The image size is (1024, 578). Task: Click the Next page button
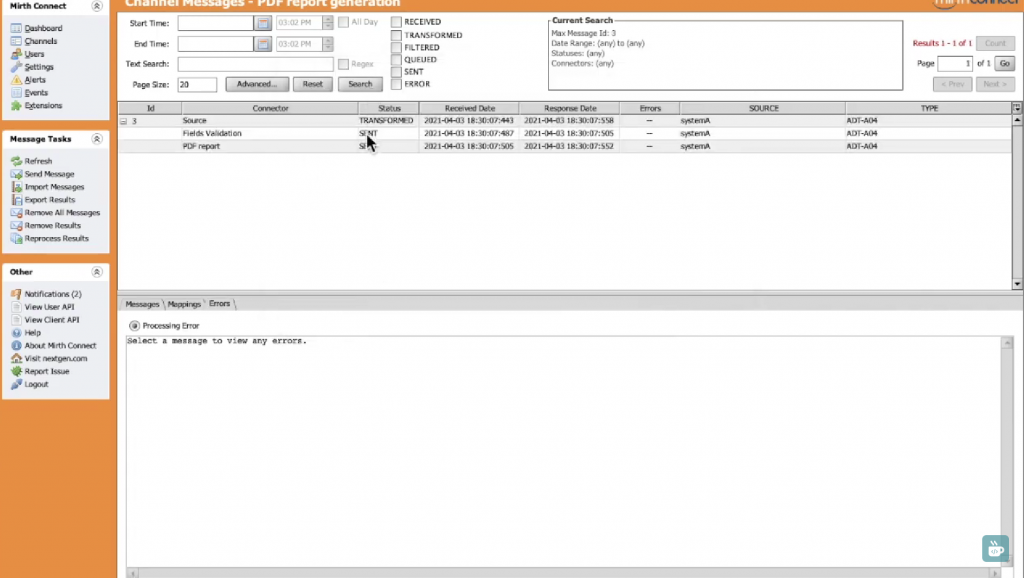coord(995,84)
